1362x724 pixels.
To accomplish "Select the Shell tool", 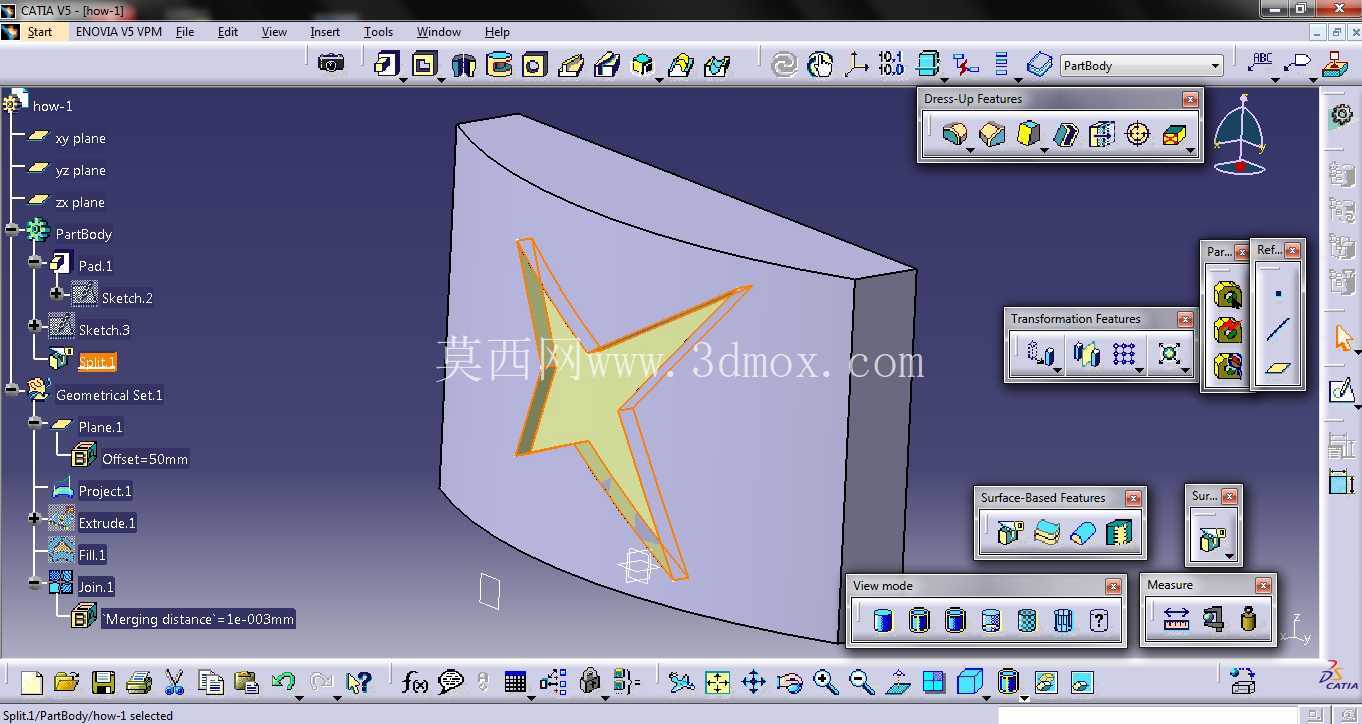I will point(1066,133).
